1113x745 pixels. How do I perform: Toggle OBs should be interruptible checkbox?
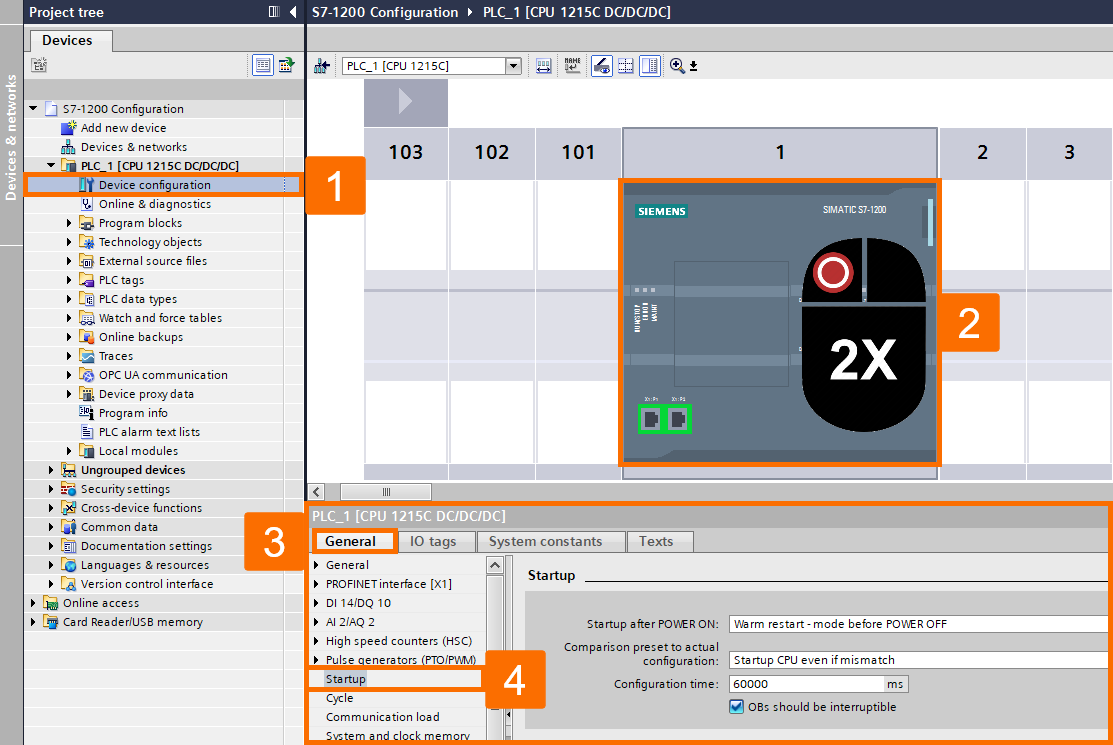(x=737, y=707)
